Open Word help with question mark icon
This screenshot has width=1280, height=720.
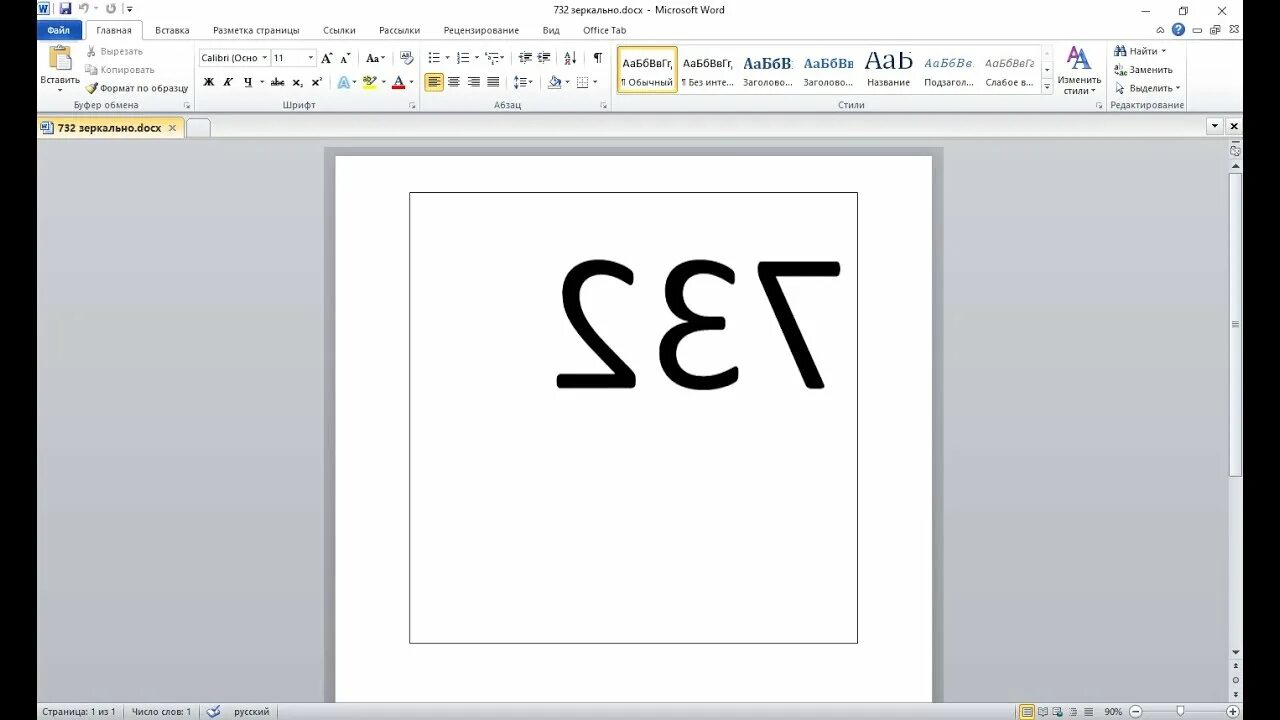pos(1178,30)
